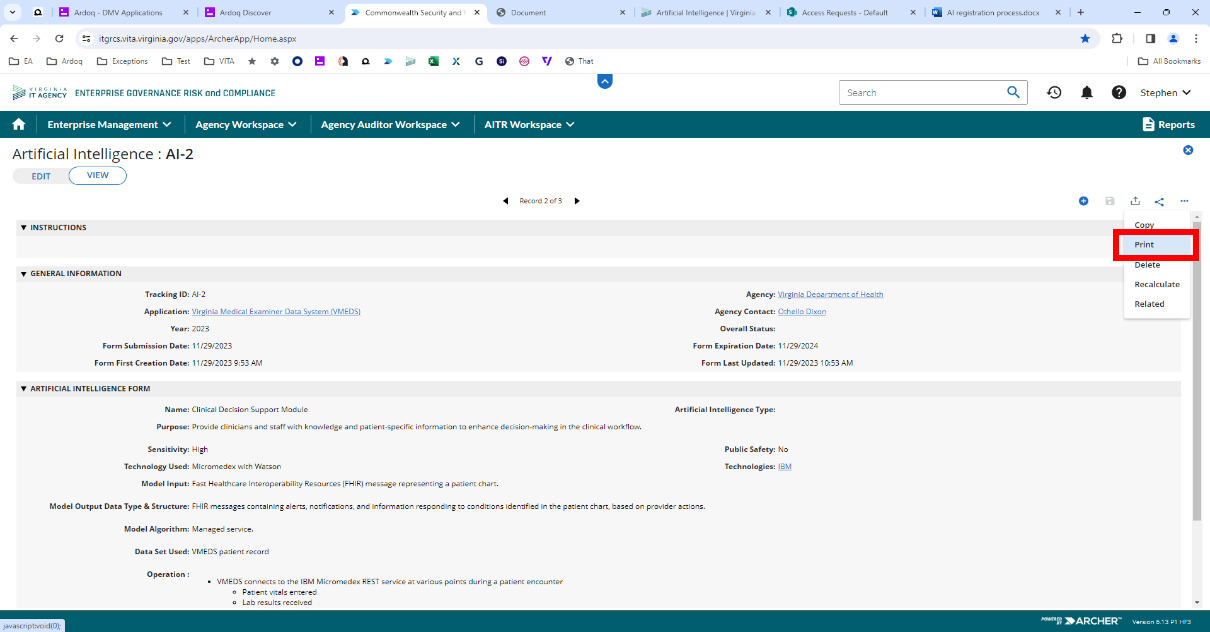Click the three-dot more actions icon
This screenshot has height=632, width=1210.
(x=1184, y=201)
